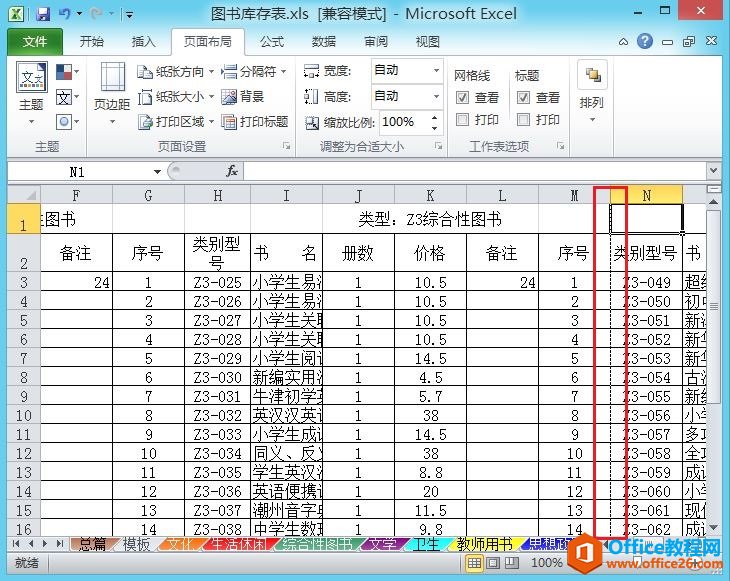Viewport: 730px width, 581px height.
Task: Click Background (背景) button
Action: coord(243,97)
